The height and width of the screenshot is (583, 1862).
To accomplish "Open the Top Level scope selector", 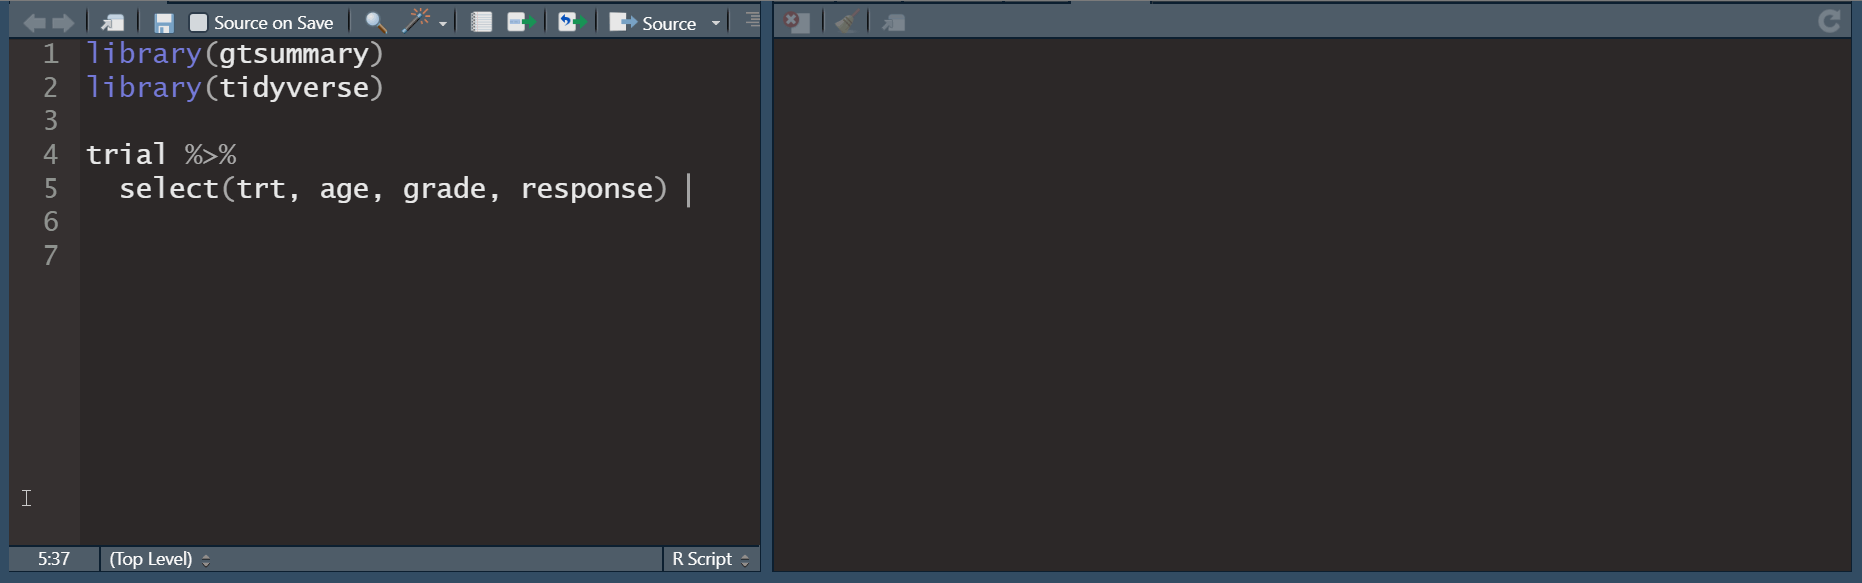I will (x=159, y=559).
